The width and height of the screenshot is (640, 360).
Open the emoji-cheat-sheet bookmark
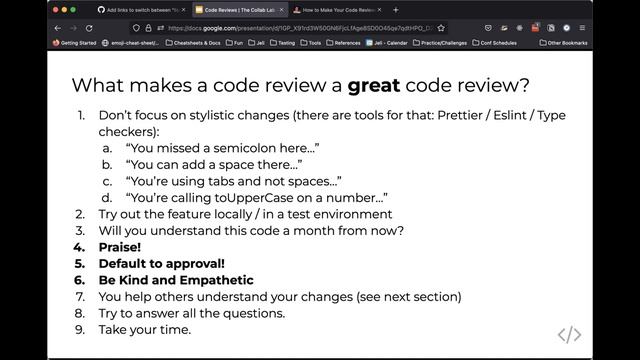(130, 43)
